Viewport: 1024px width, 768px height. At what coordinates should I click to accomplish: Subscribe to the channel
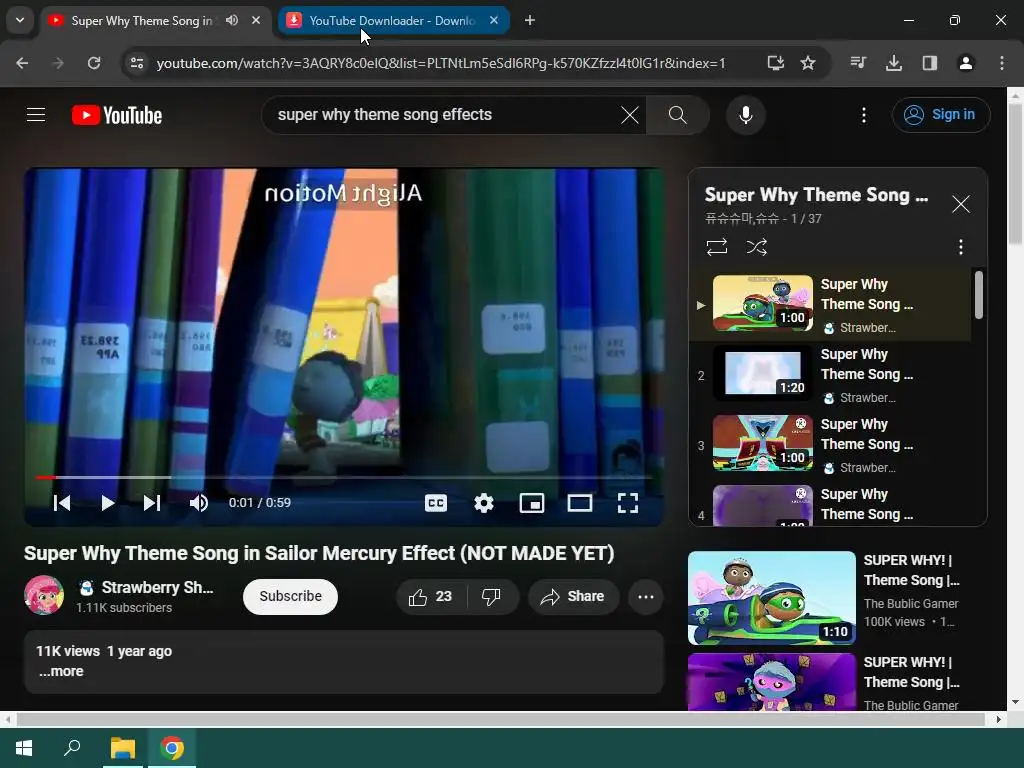[x=291, y=596]
